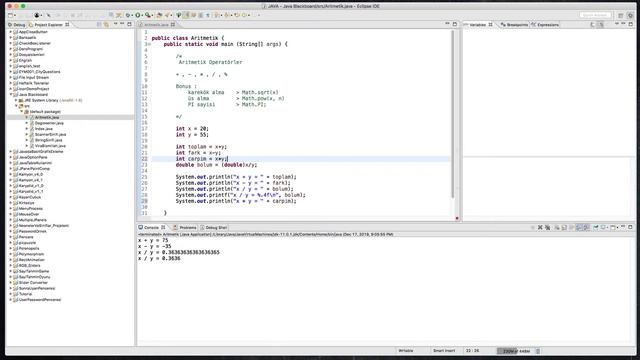Viewport: 640px width, 360px height.
Task: Minimize the Variables panel
Action: click(623, 24)
